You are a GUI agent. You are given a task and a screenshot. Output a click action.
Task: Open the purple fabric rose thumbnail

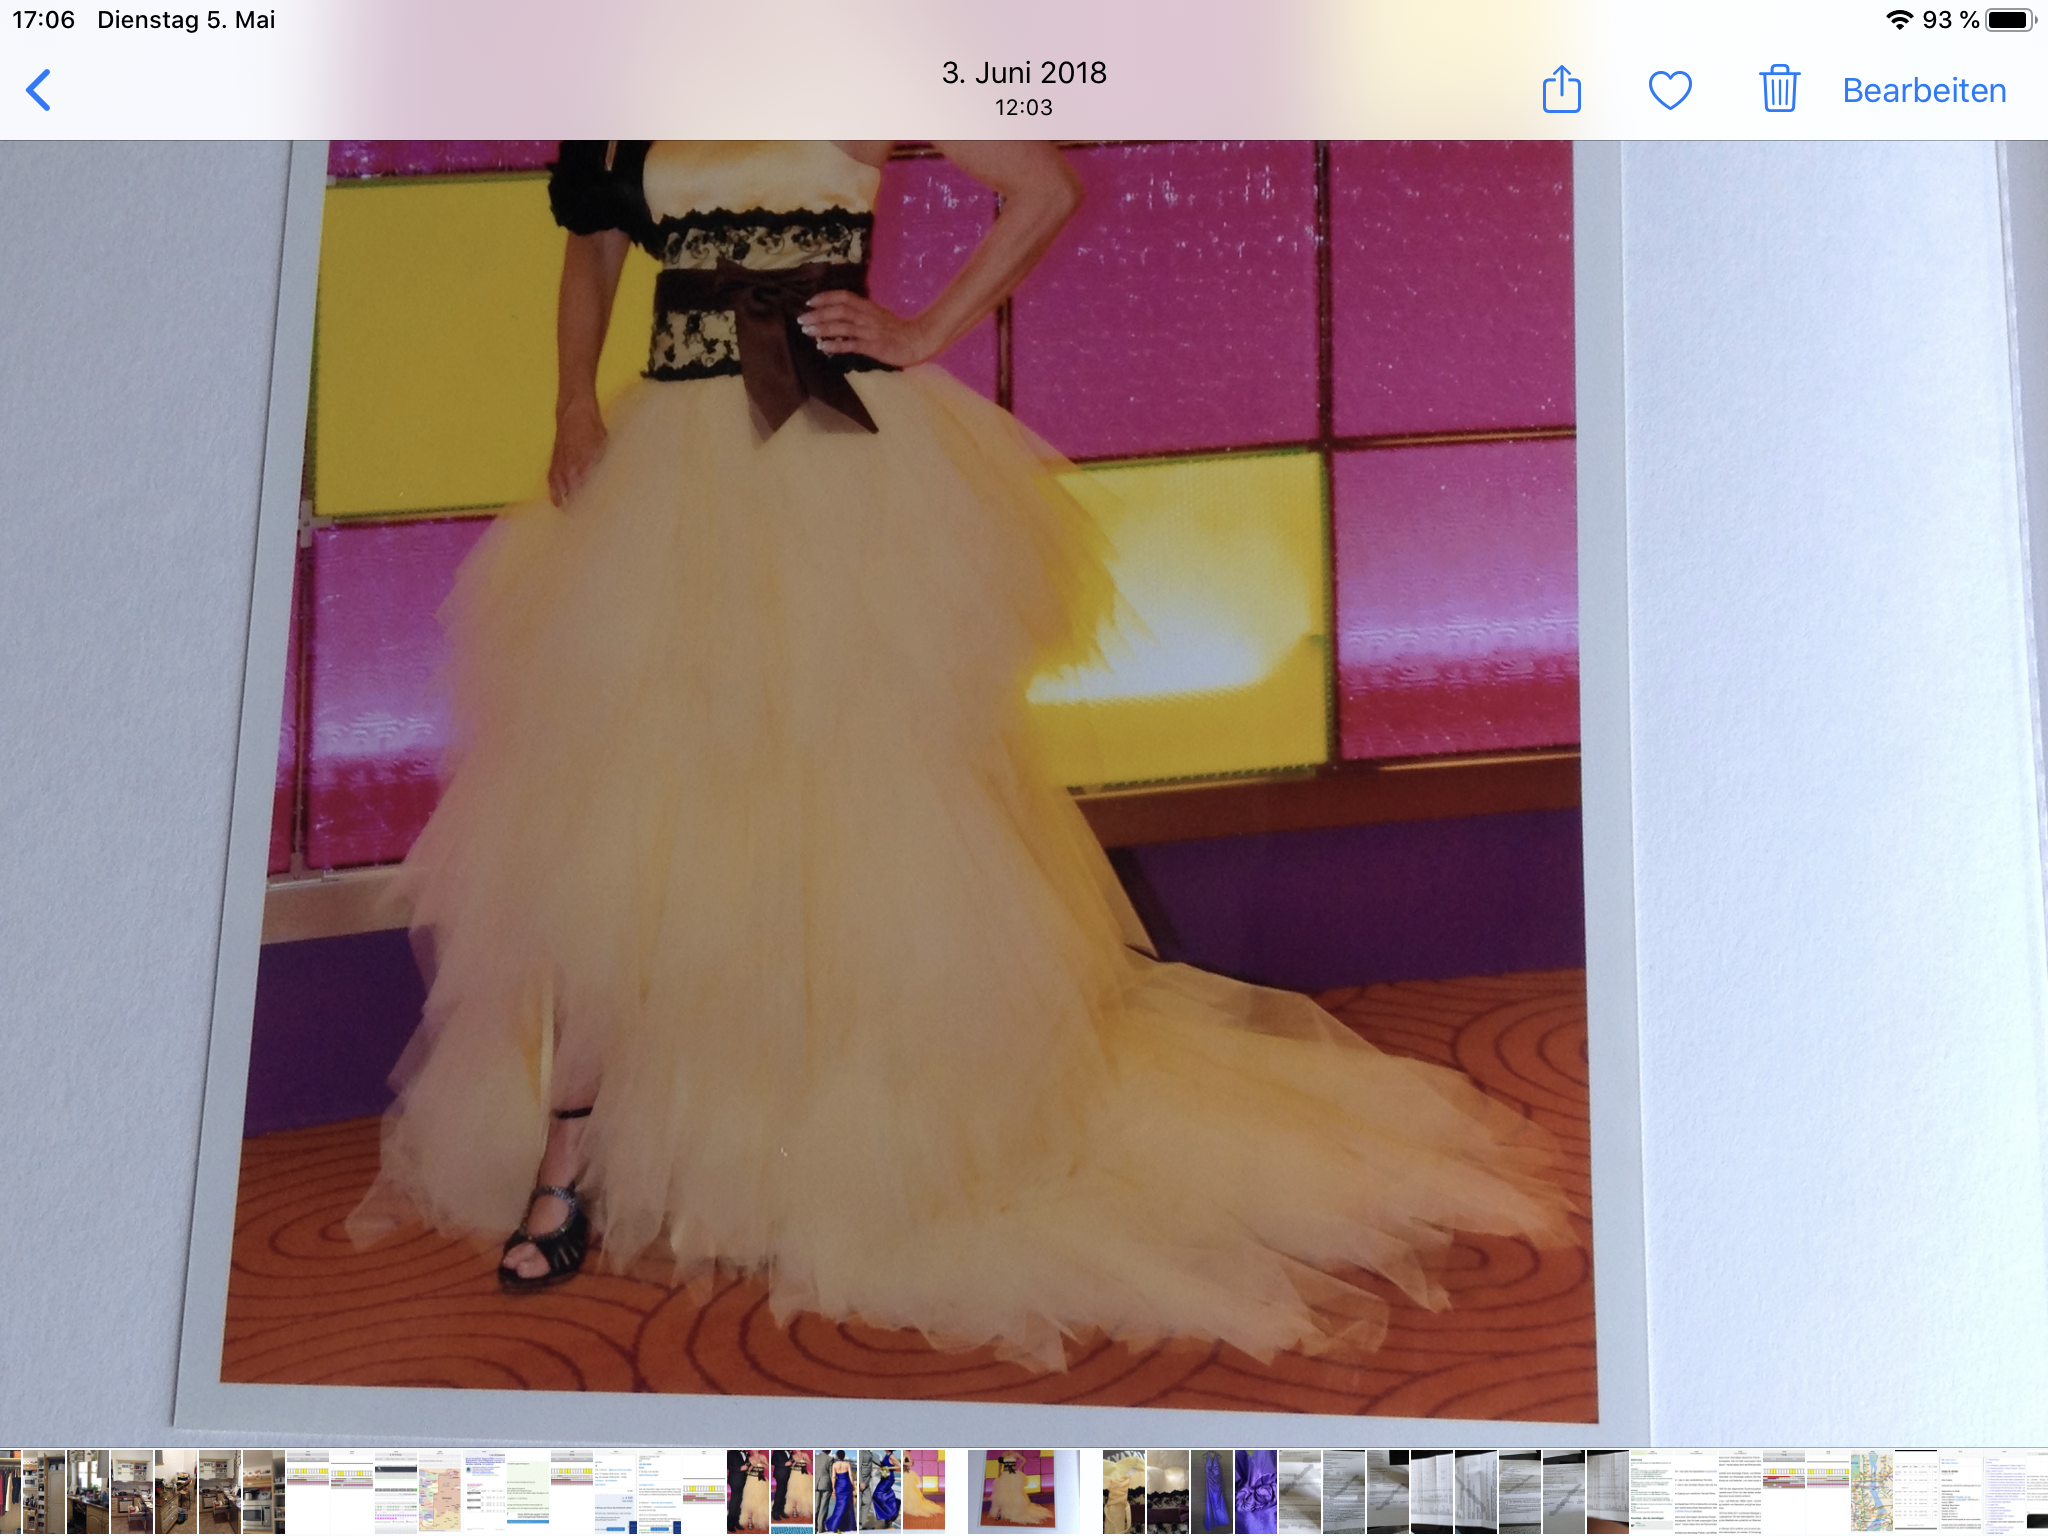click(x=1256, y=1491)
